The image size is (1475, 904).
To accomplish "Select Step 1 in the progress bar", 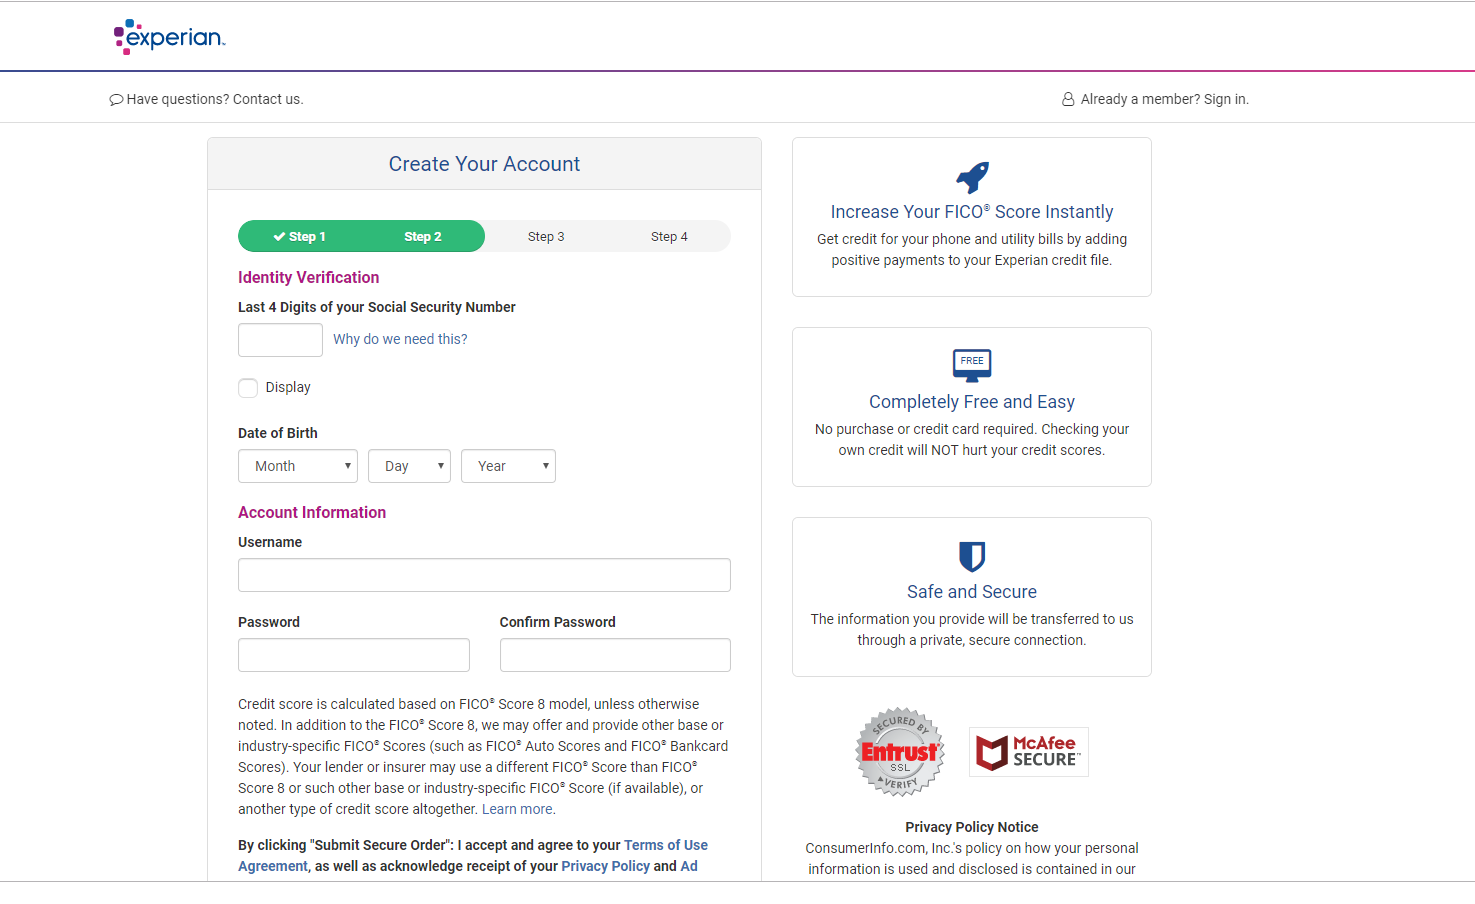I will click(300, 237).
